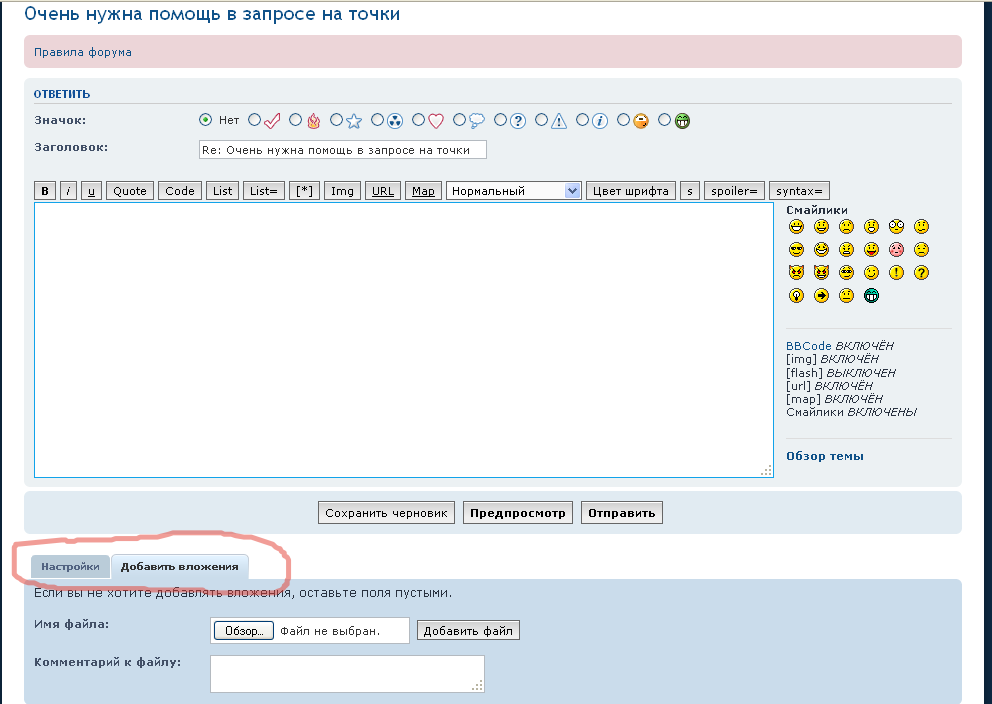Open the 'Нормальный' font size dropdown

coord(513,190)
